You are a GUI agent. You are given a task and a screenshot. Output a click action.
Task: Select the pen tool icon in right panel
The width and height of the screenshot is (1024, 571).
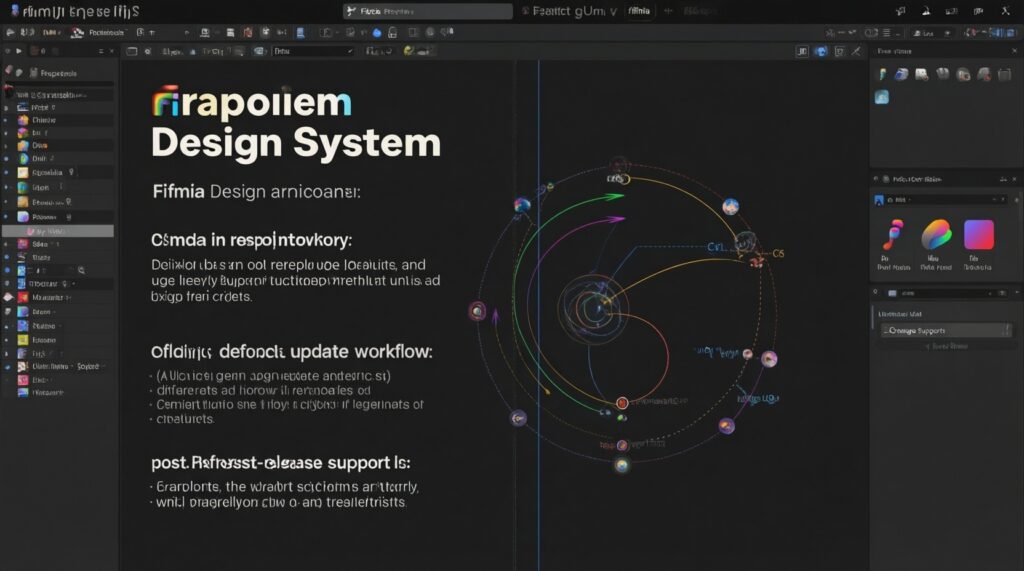click(x=882, y=74)
